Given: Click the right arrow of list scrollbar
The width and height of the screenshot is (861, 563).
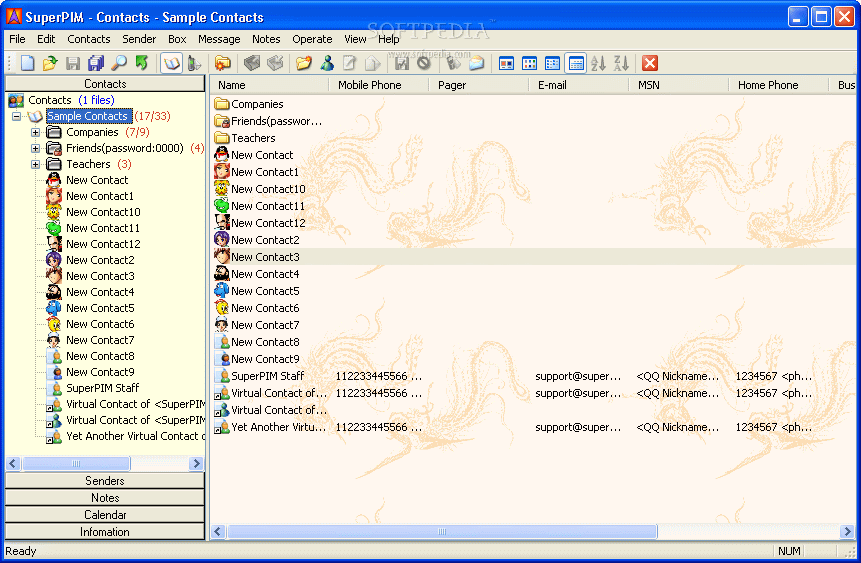Looking at the screenshot, I should coord(847,532).
